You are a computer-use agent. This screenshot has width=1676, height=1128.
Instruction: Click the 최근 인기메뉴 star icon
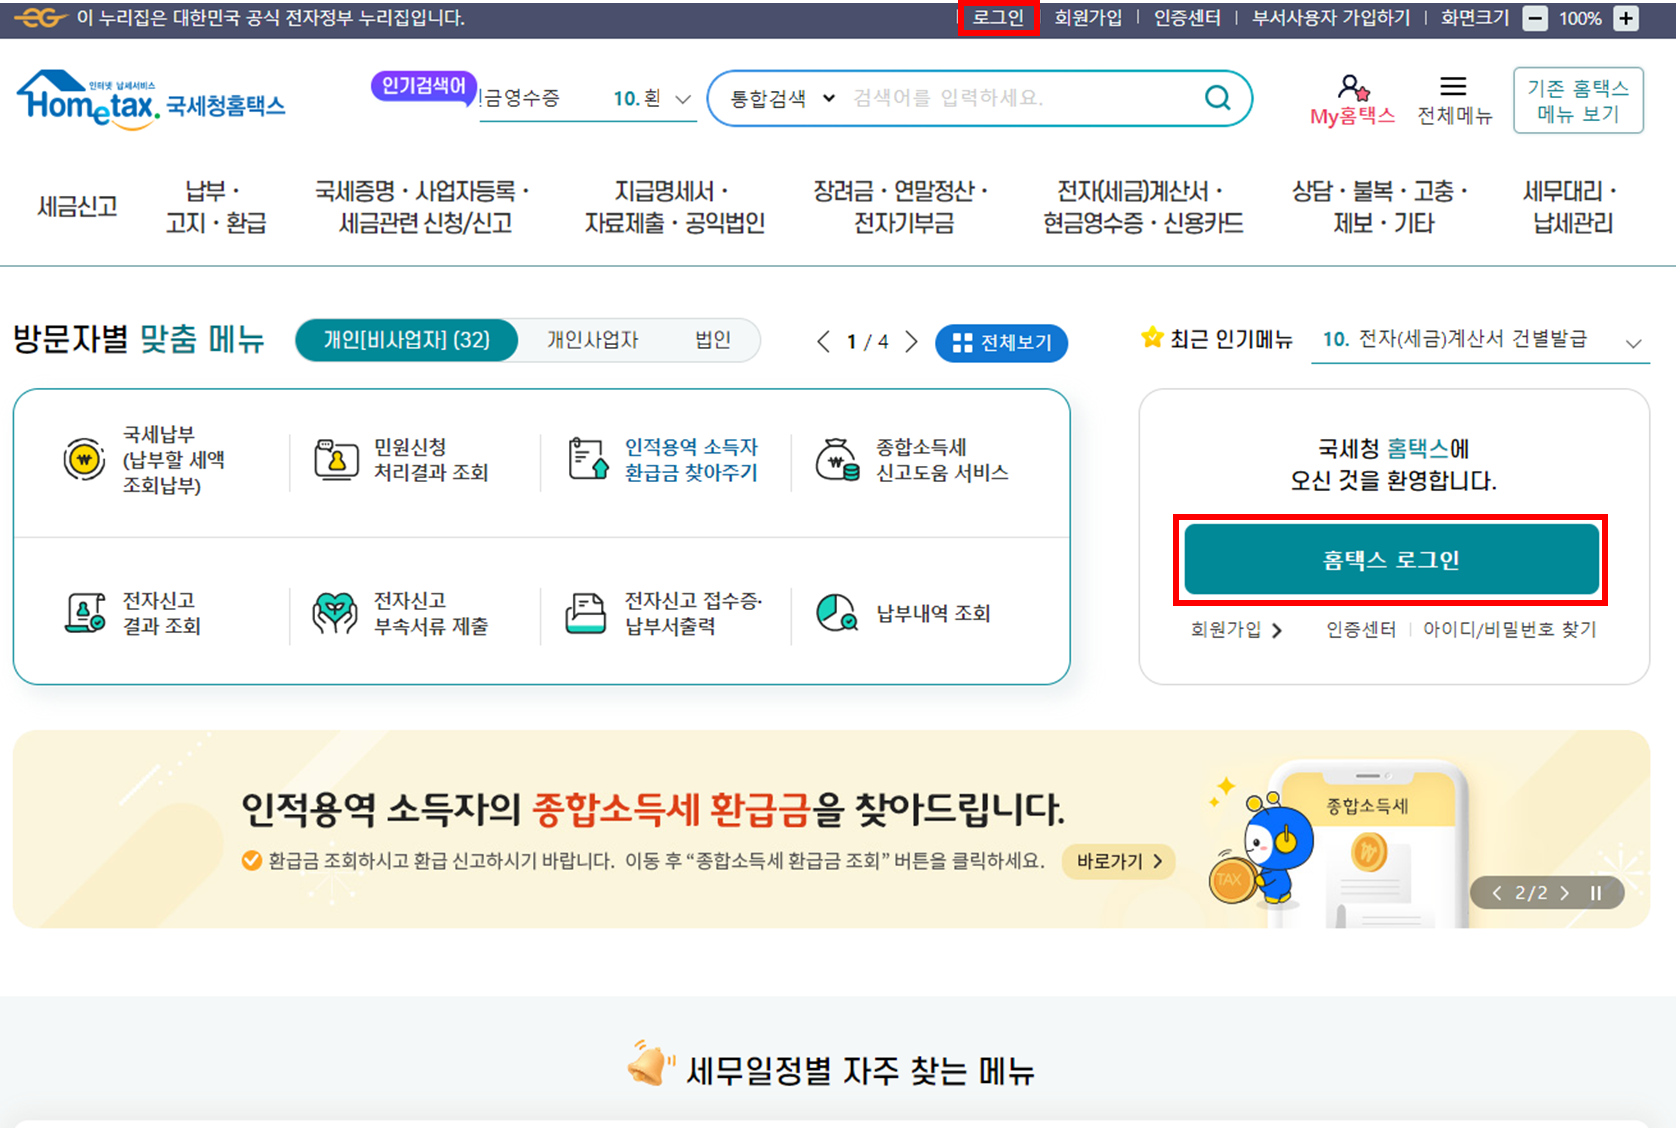[x=1152, y=338]
